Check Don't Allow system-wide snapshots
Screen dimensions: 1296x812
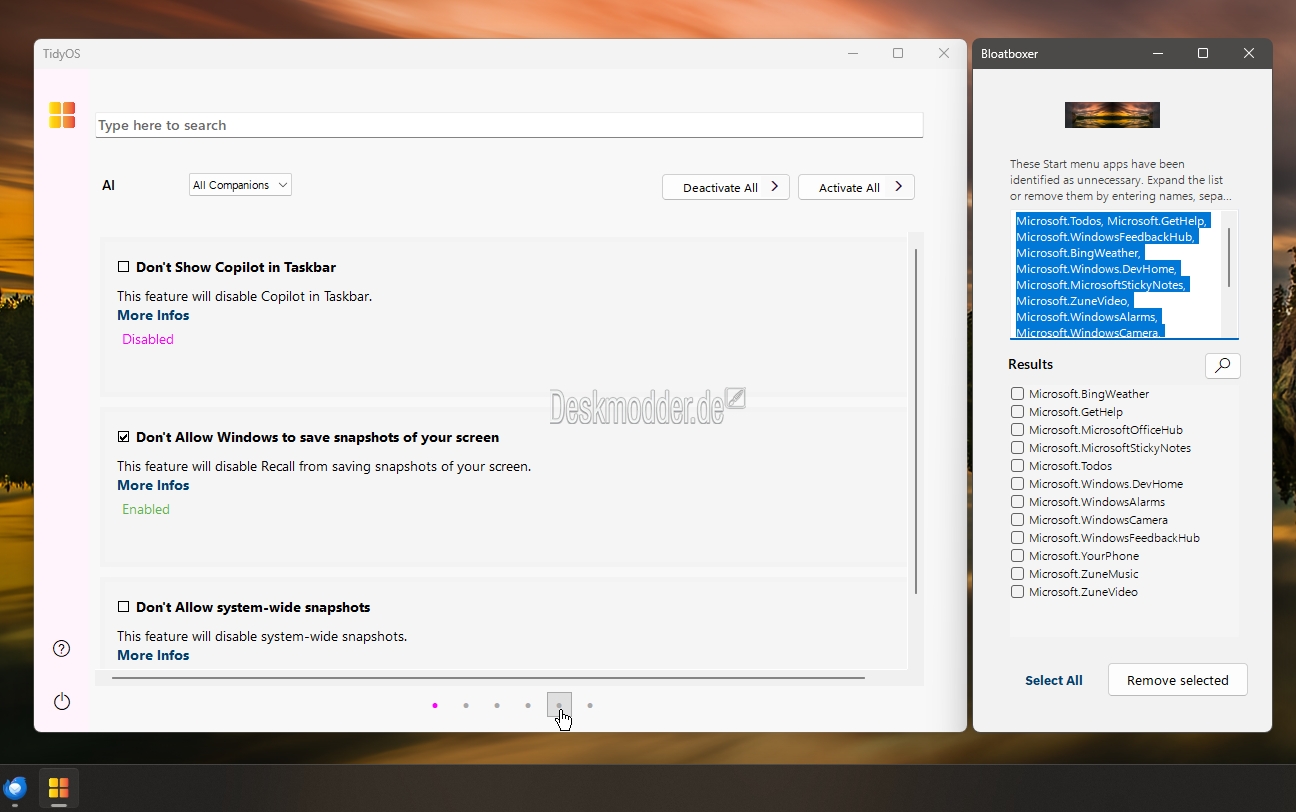(x=124, y=607)
